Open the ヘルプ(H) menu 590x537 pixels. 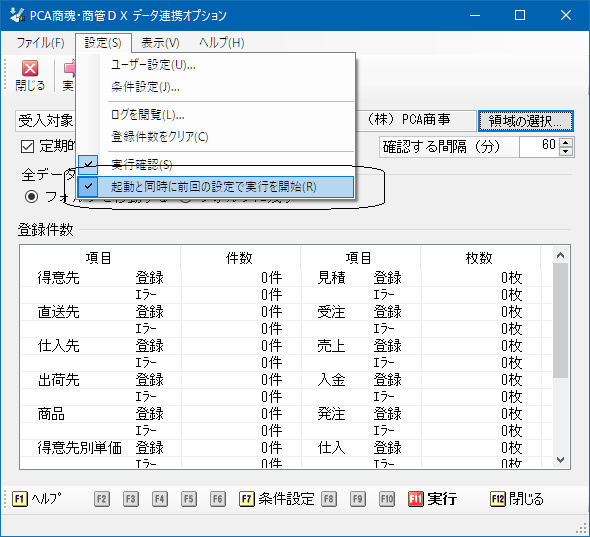pos(222,43)
